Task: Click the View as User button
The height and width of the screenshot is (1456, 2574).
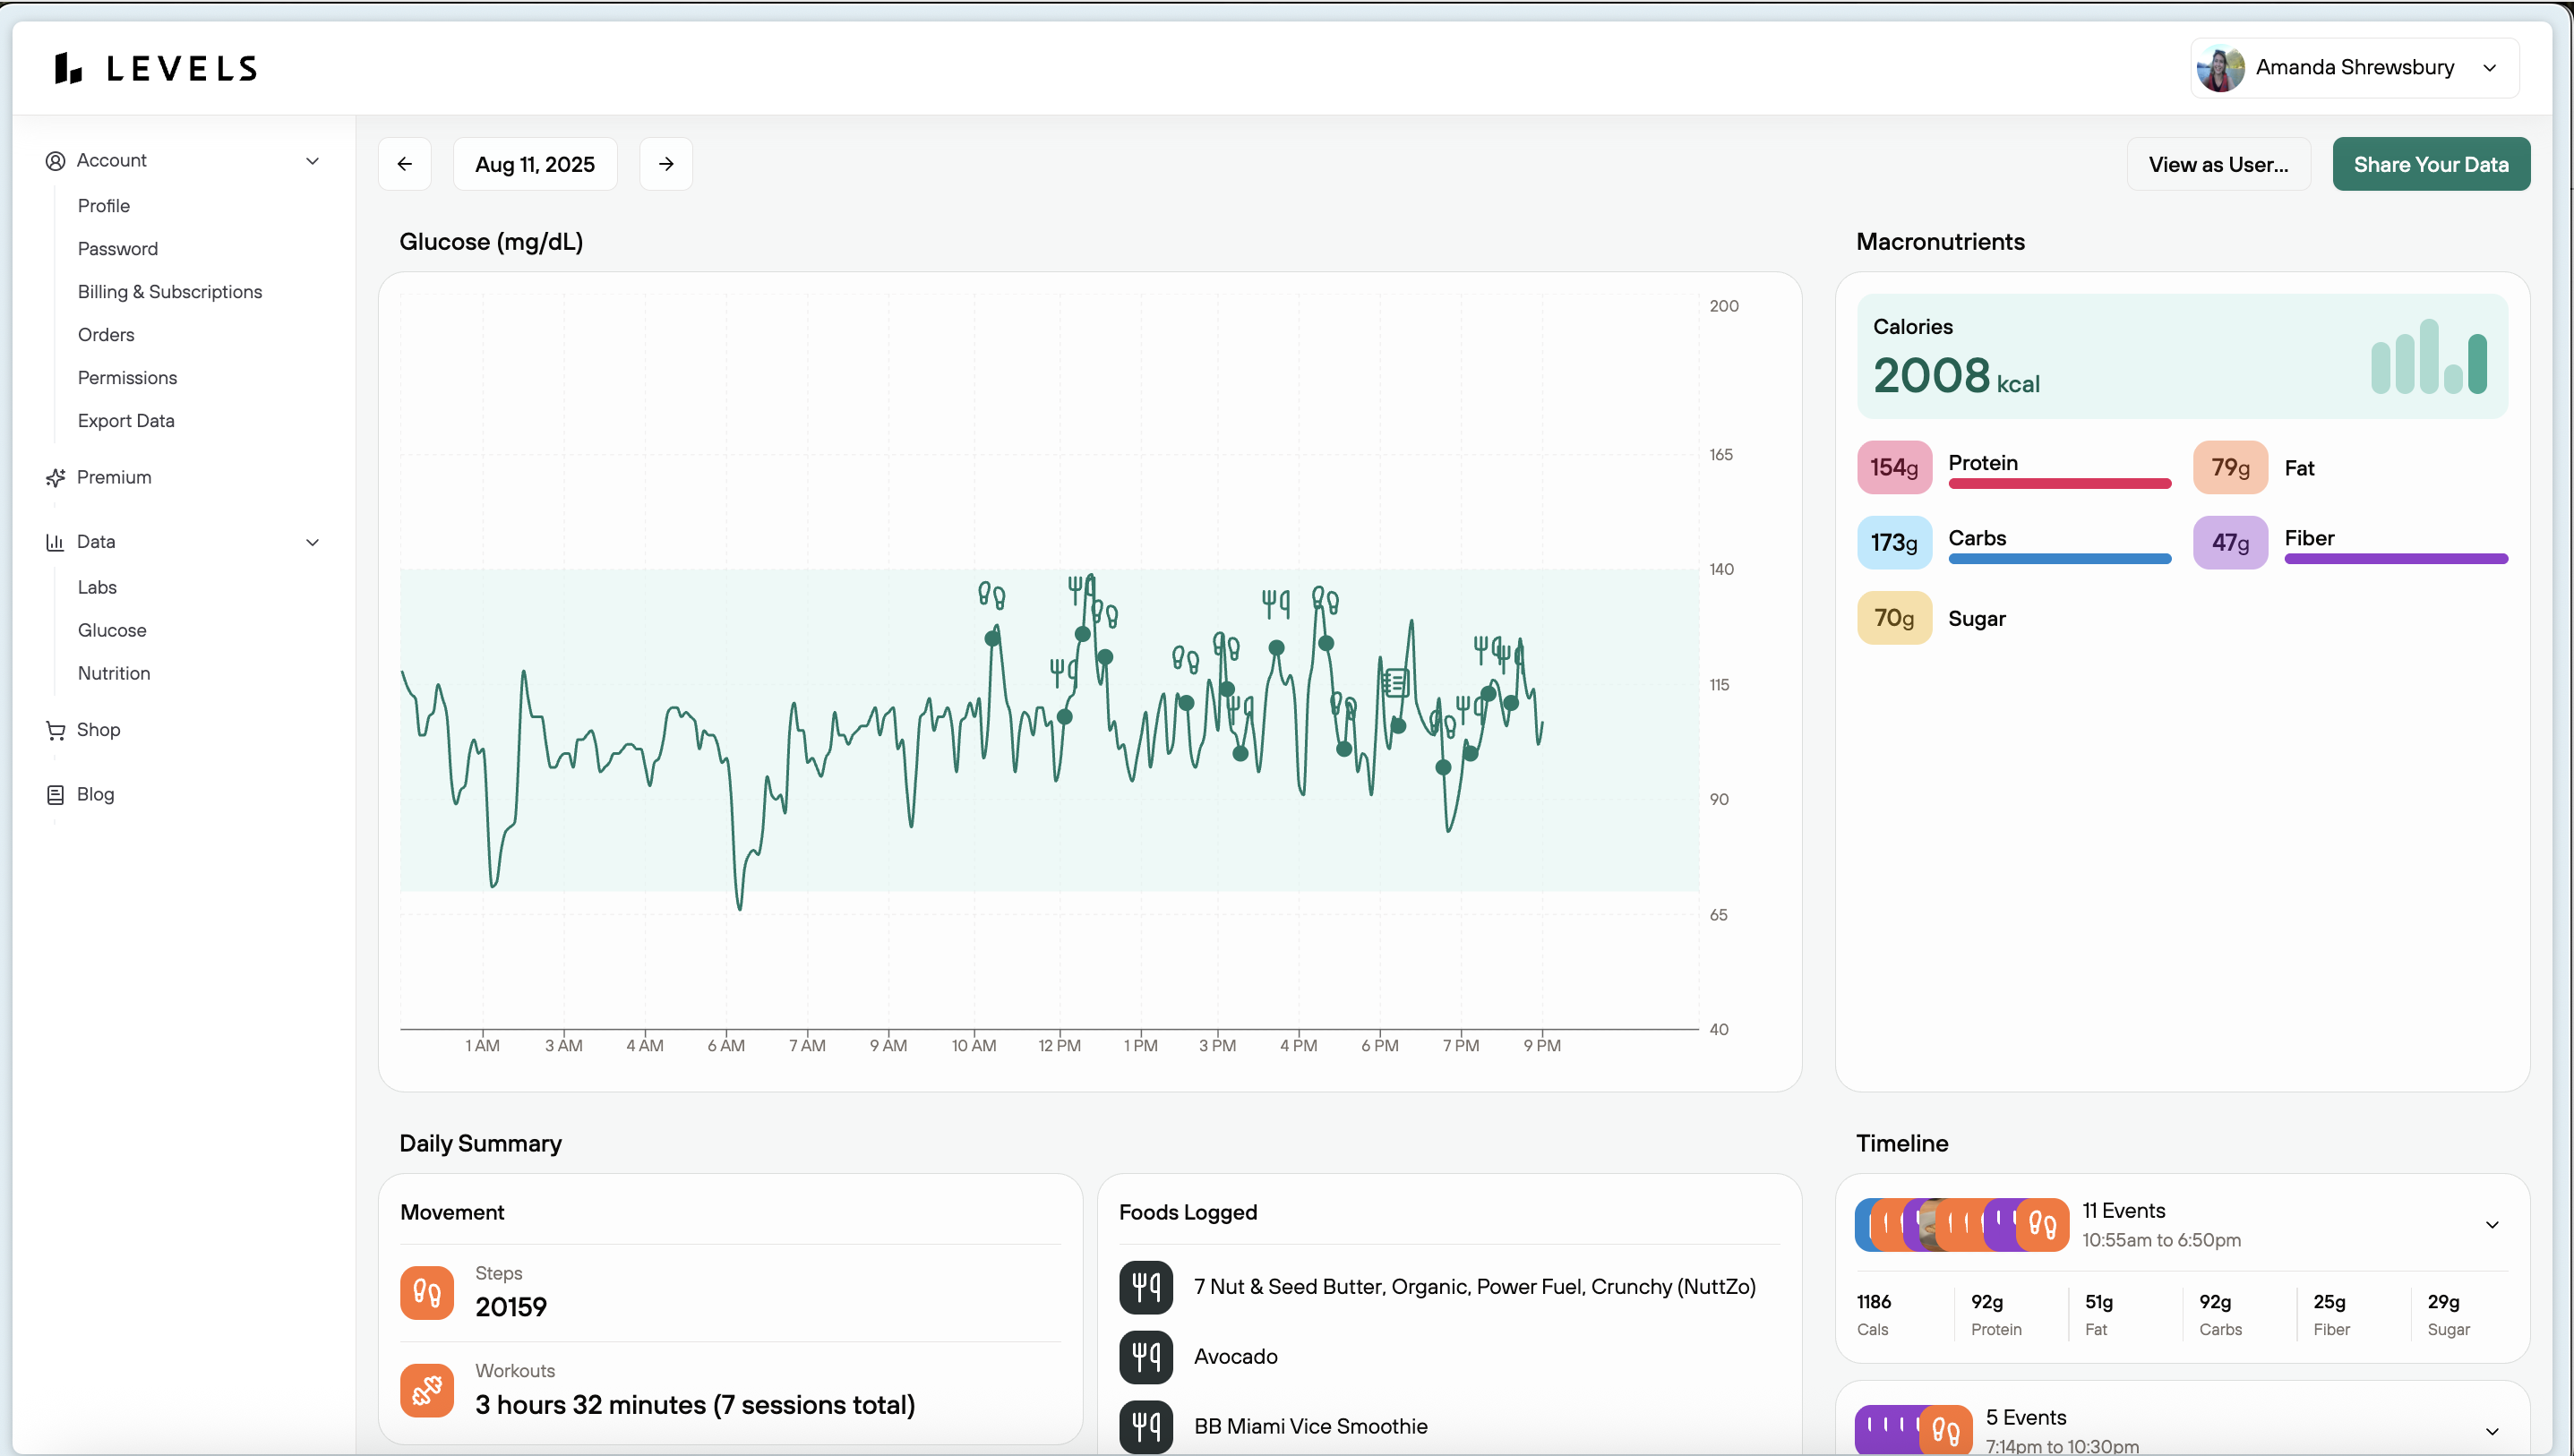Action: click(2217, 164)
